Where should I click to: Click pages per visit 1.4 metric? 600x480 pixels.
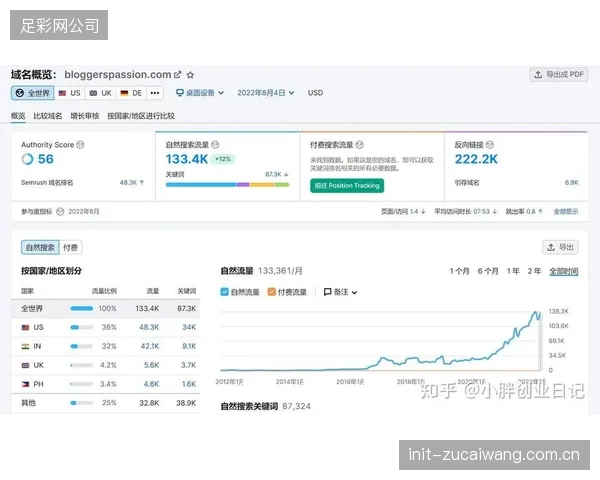(x=403, y=212)
